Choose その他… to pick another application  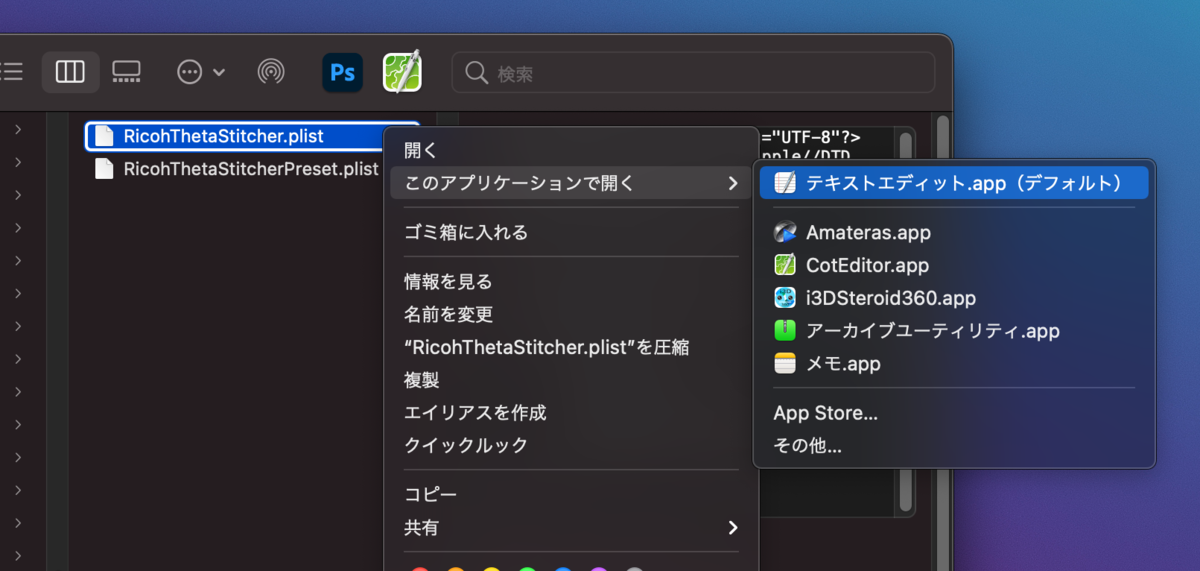coord(954,446)
